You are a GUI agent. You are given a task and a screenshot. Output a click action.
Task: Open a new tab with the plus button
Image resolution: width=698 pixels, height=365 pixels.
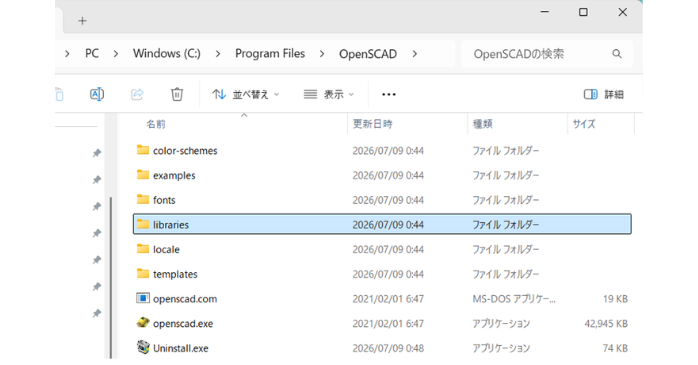[82, 21]
